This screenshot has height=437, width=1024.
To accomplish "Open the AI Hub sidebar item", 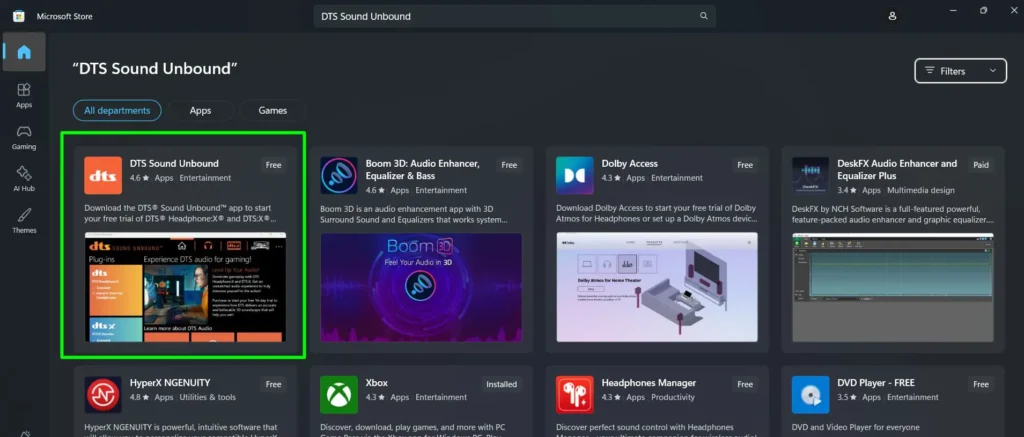I will click(x=24, y=178).
